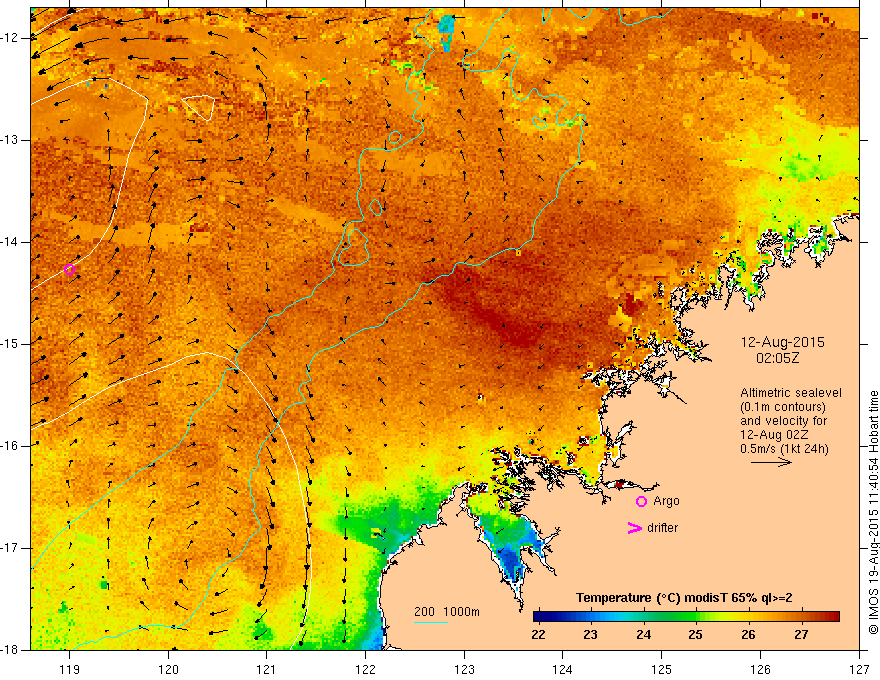880x680 pixels.
Task: Click the '127' longitude axis label
Action: tap(859, 669)
